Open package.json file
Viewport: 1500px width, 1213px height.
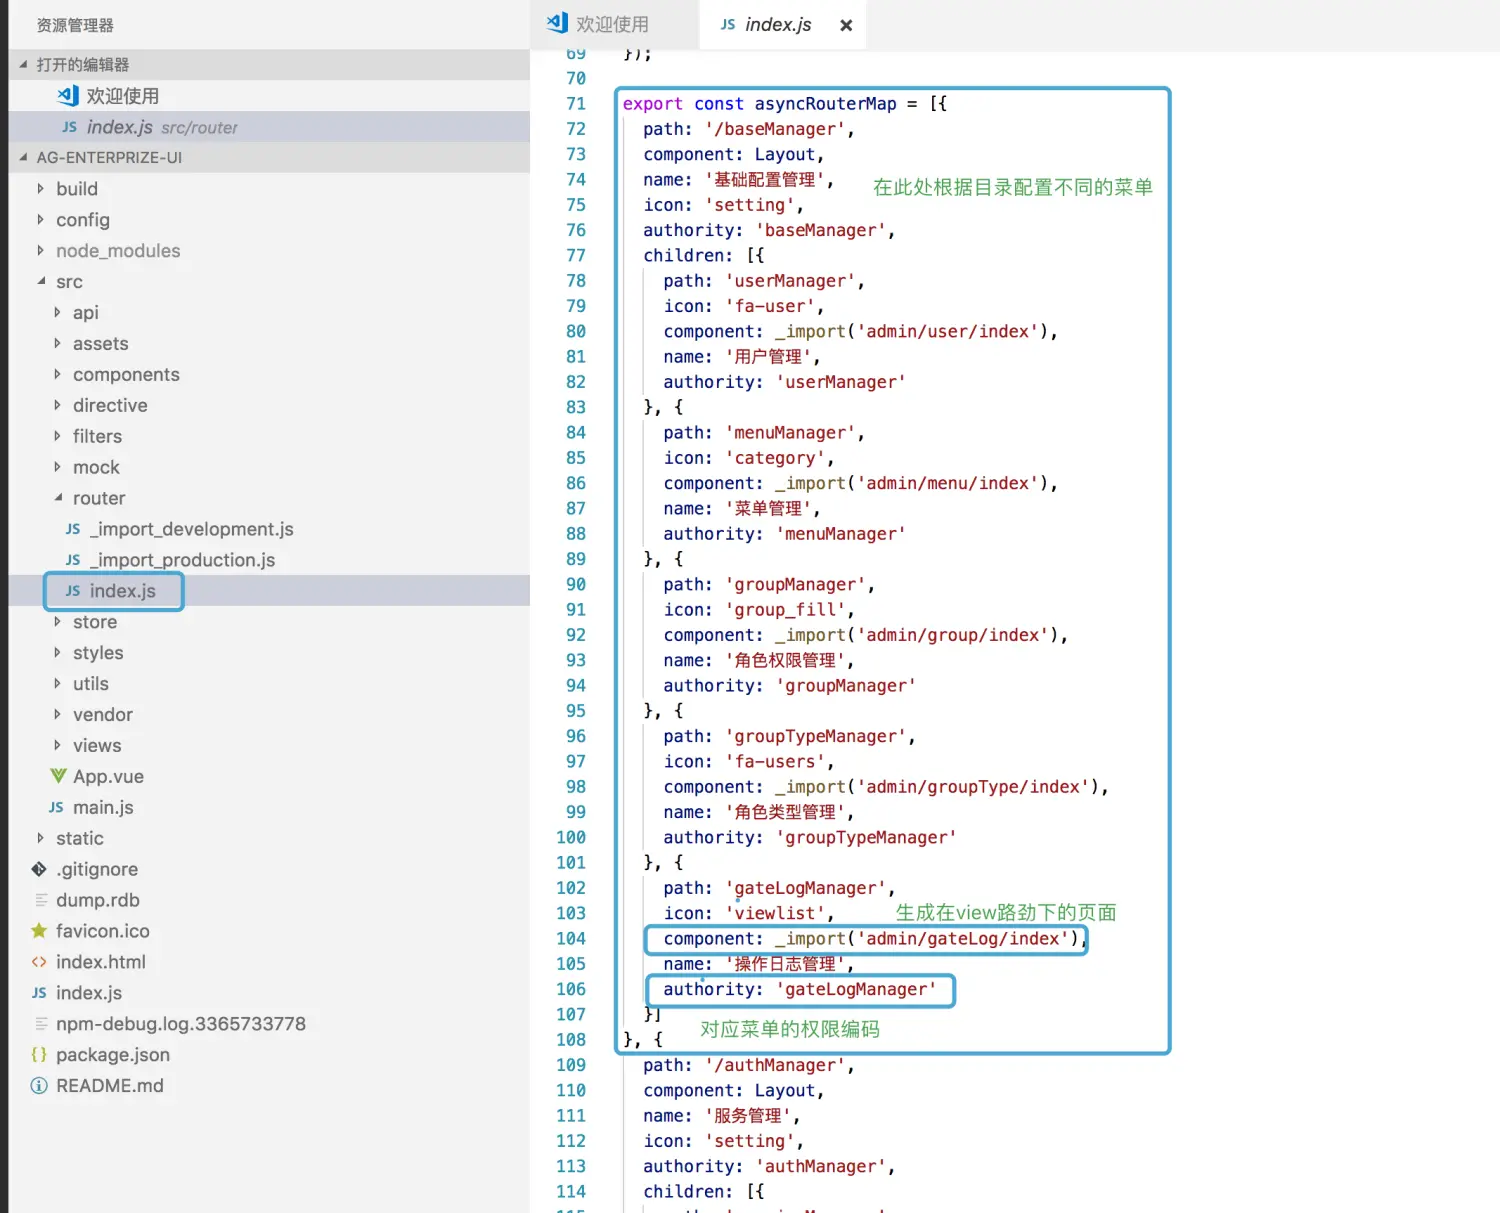coord(269,1054)
